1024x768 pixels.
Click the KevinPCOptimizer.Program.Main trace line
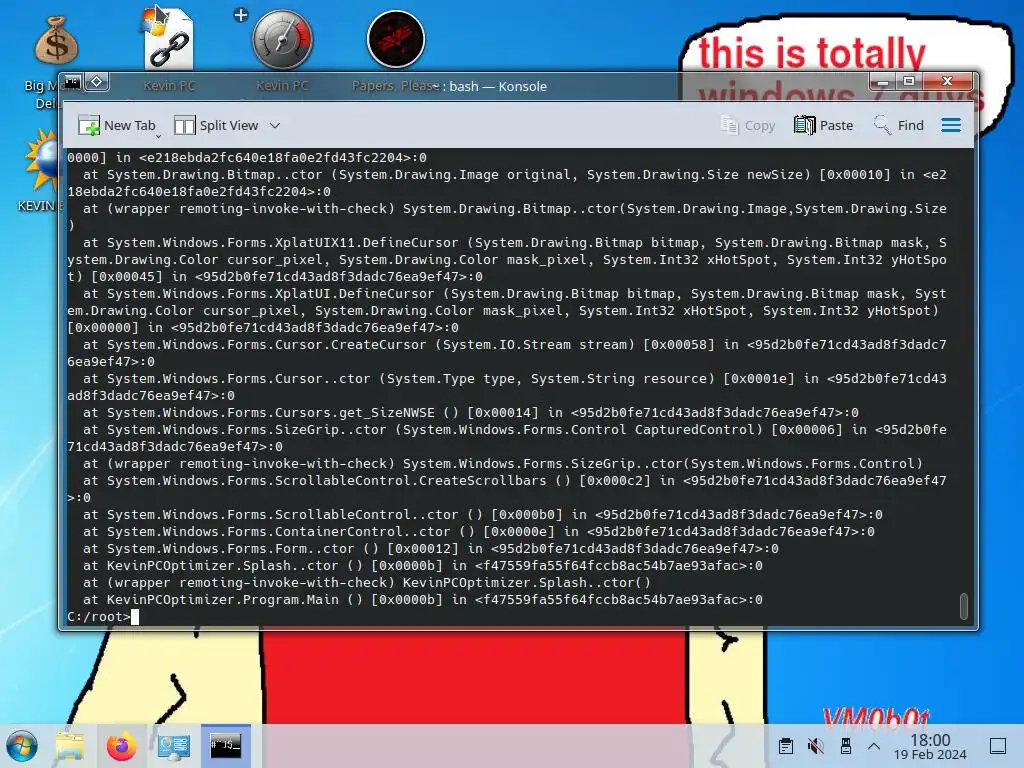pyautogui.click(x=423, y=600)
